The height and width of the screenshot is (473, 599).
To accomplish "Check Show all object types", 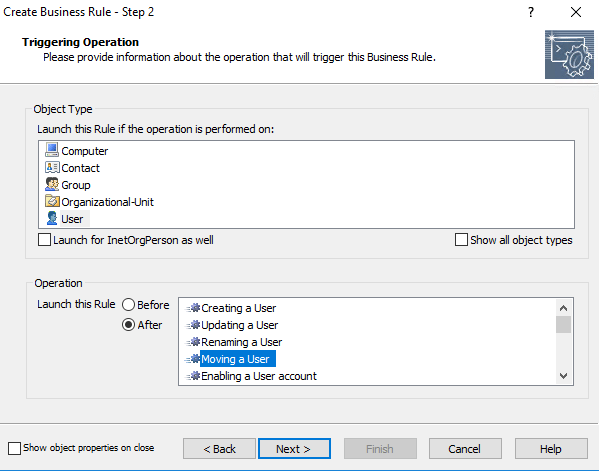I will point(461,240).
